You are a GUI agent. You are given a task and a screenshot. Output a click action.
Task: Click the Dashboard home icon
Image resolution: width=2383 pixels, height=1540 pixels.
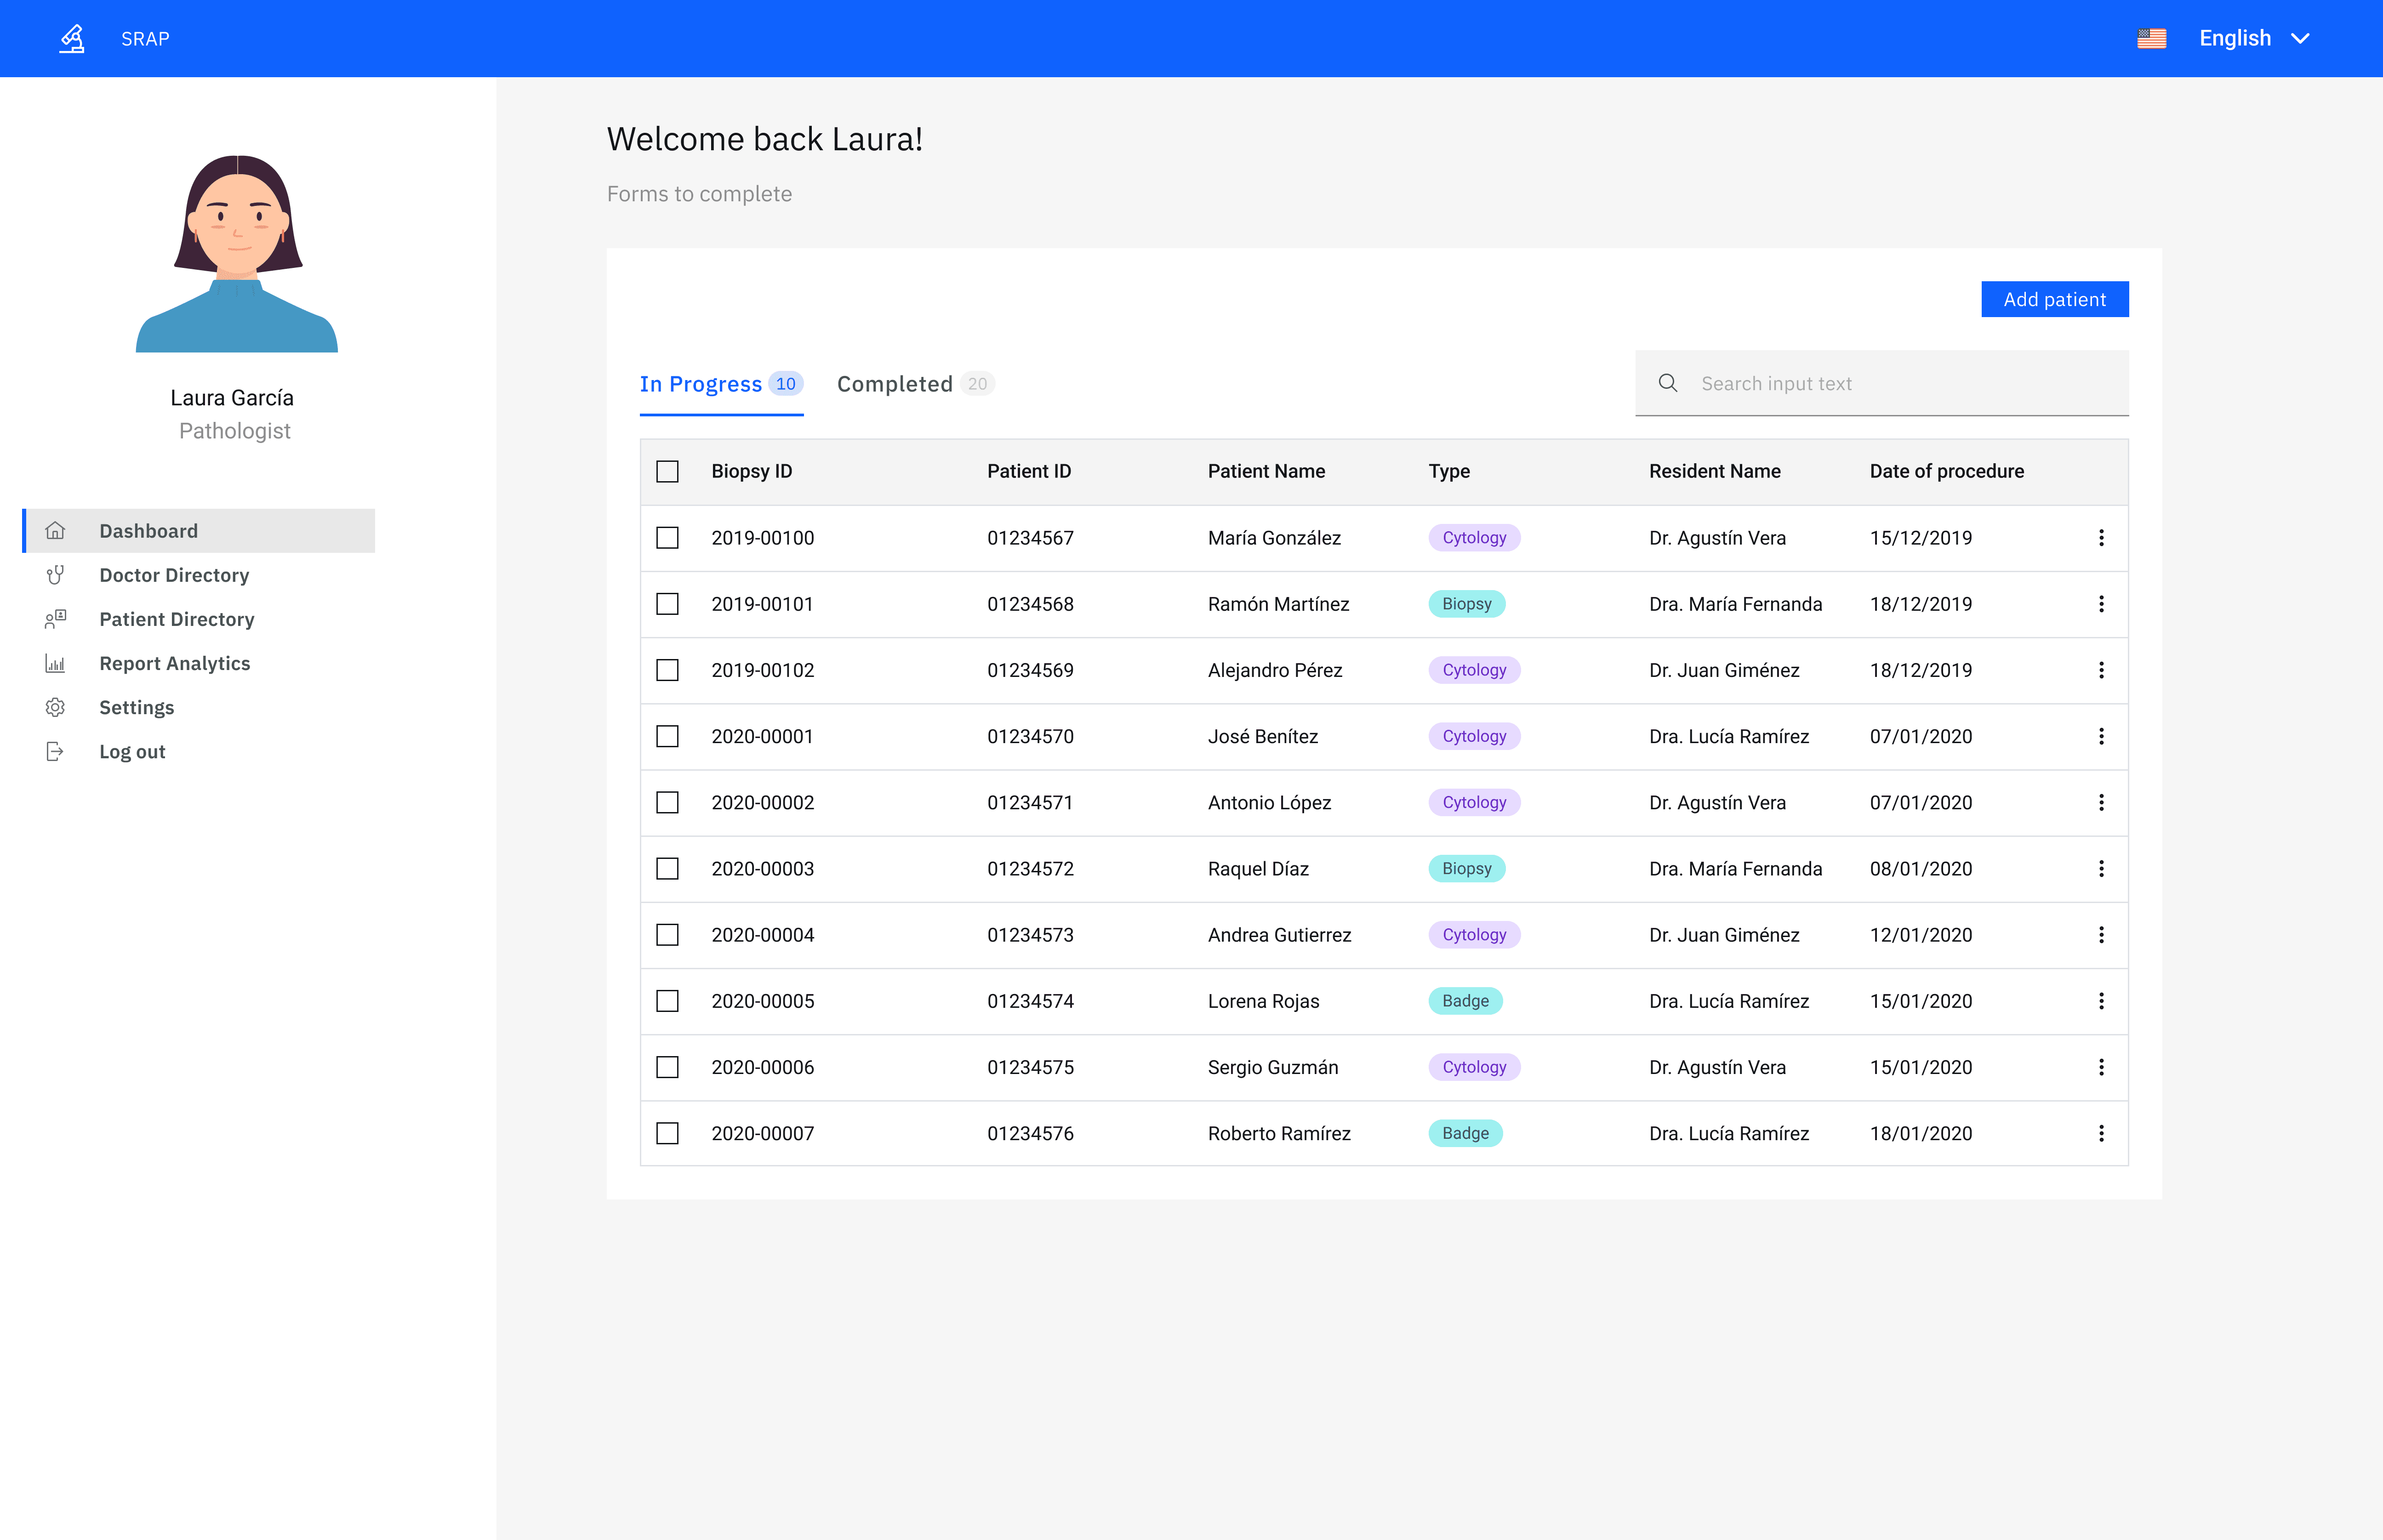55,531
